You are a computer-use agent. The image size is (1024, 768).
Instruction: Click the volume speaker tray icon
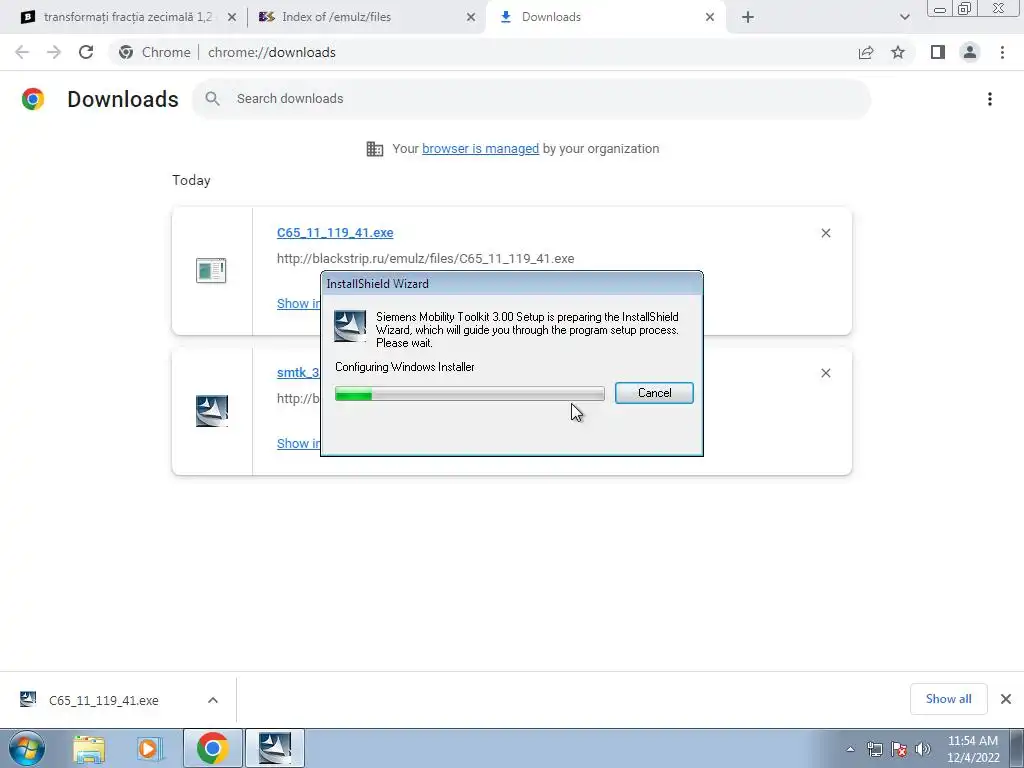coord(923,749)
